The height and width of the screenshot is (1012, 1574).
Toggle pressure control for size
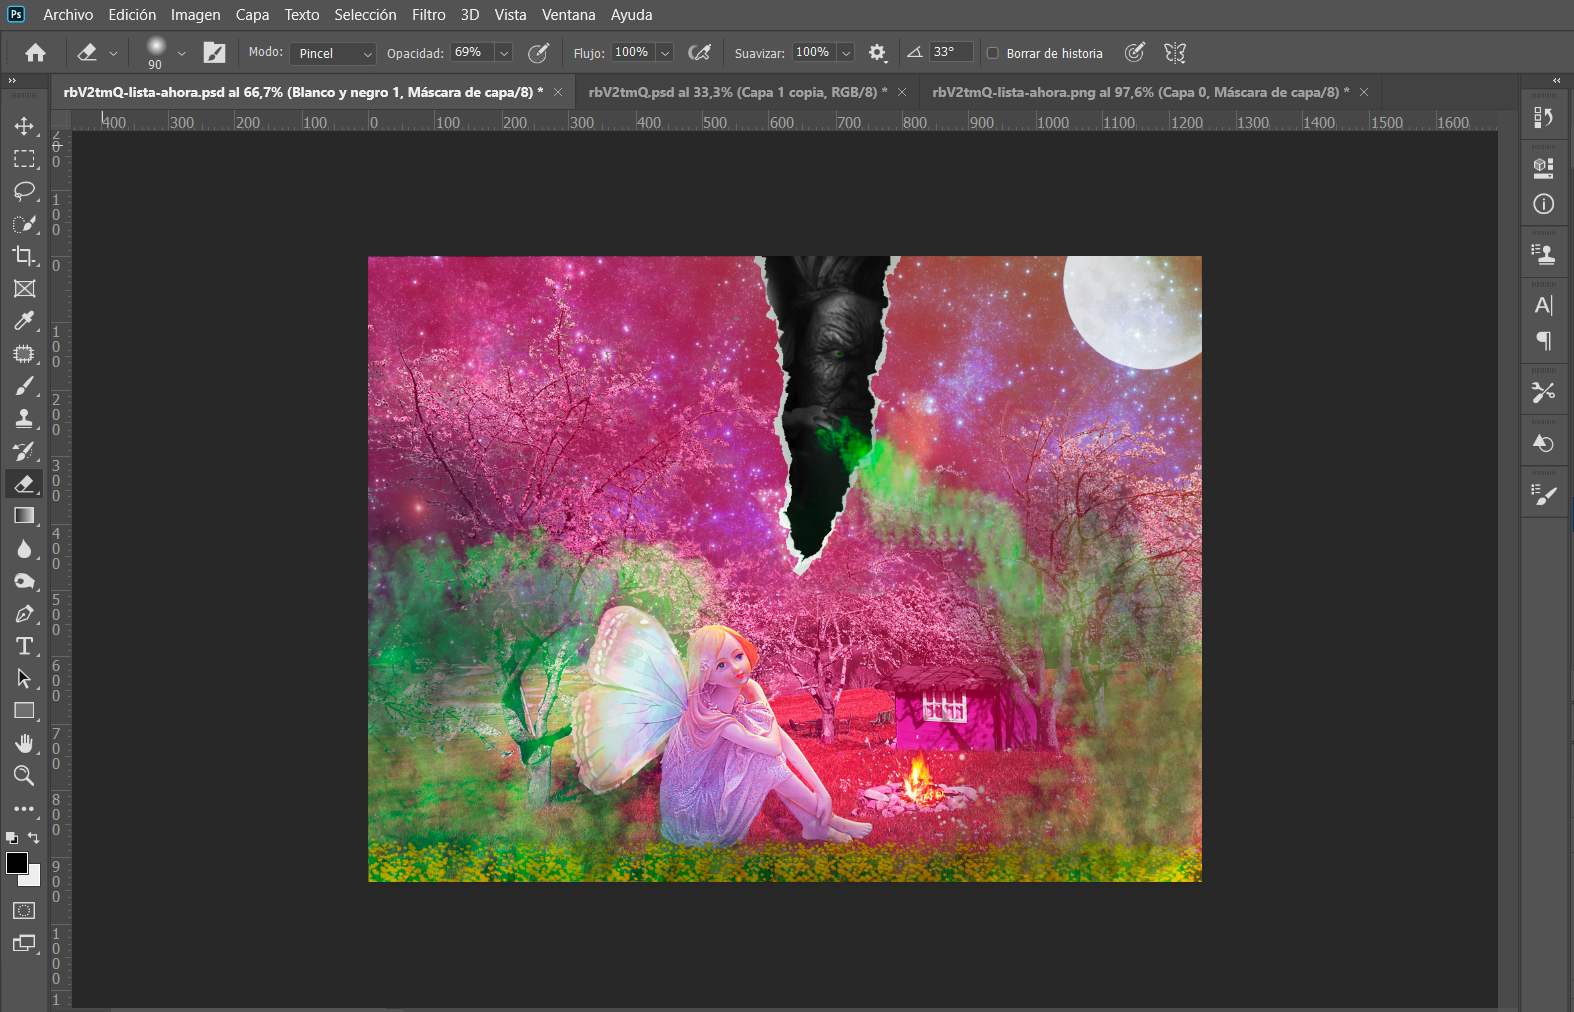(x=1134, y=53)
